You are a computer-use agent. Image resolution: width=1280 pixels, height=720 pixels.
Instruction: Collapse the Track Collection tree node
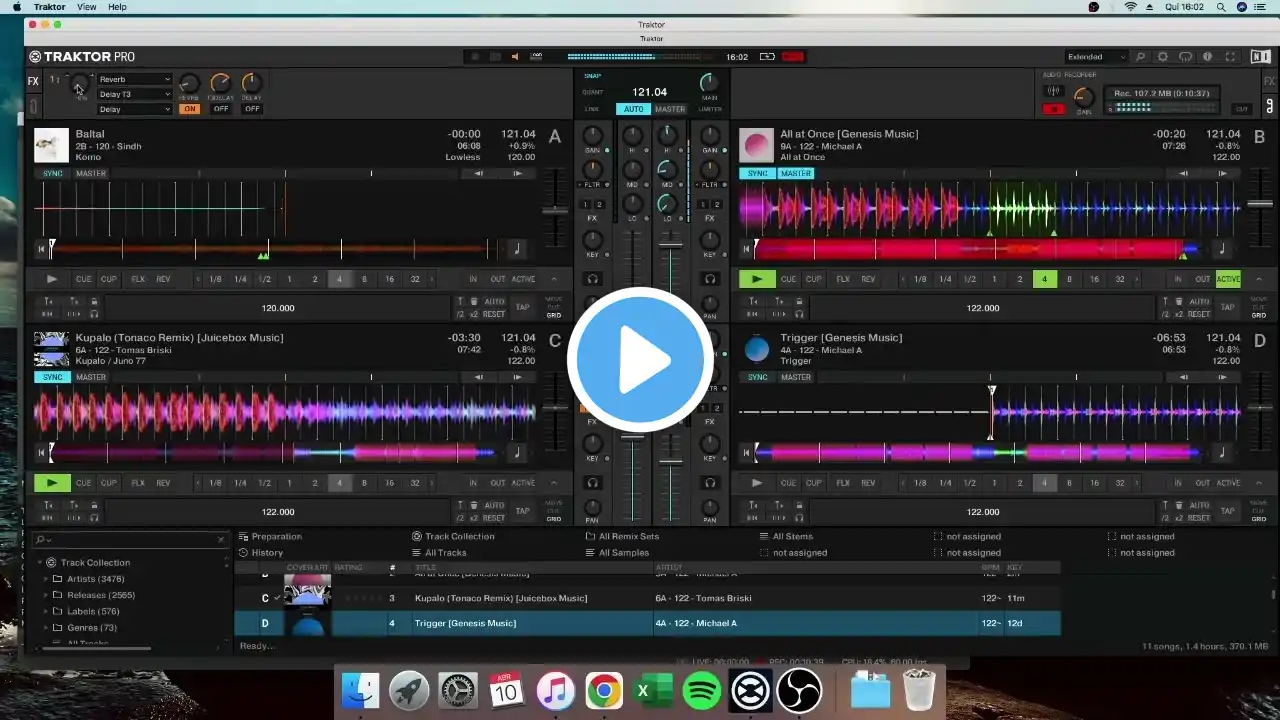[x=40, y=562]
